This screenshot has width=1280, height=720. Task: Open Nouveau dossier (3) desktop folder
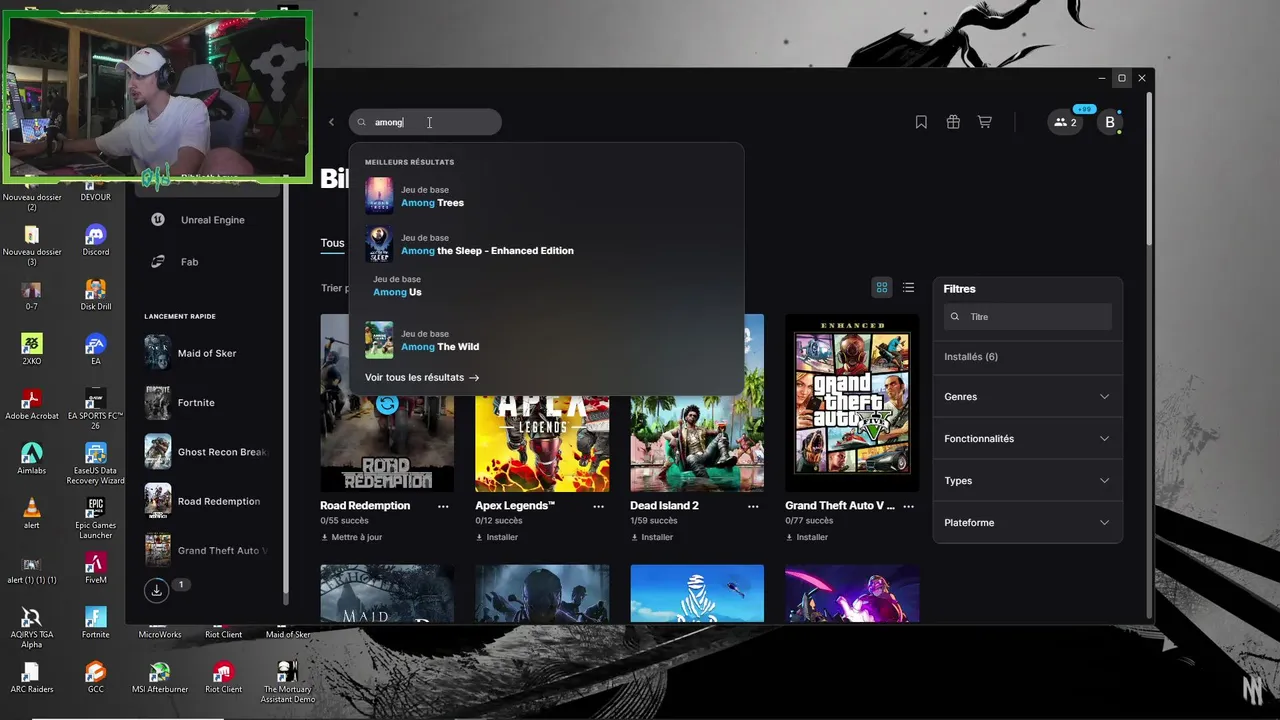[32, 244]
